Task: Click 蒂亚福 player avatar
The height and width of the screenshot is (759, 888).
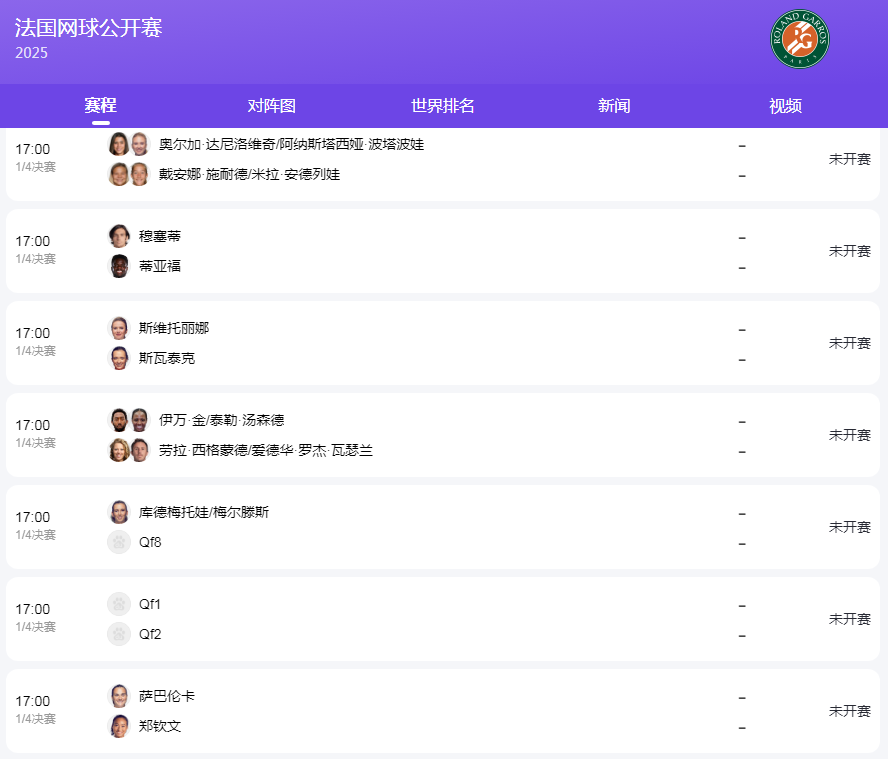Action: point(119,266)
